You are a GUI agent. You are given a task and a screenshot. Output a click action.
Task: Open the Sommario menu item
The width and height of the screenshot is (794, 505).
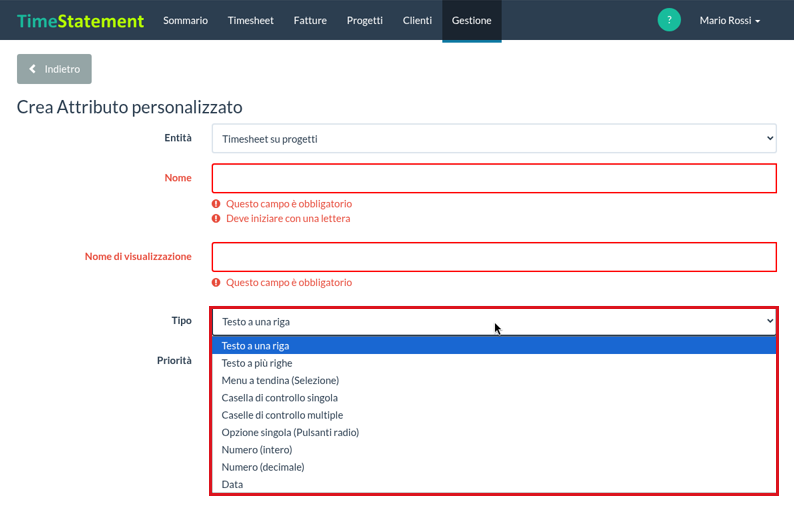pos(185,20)
